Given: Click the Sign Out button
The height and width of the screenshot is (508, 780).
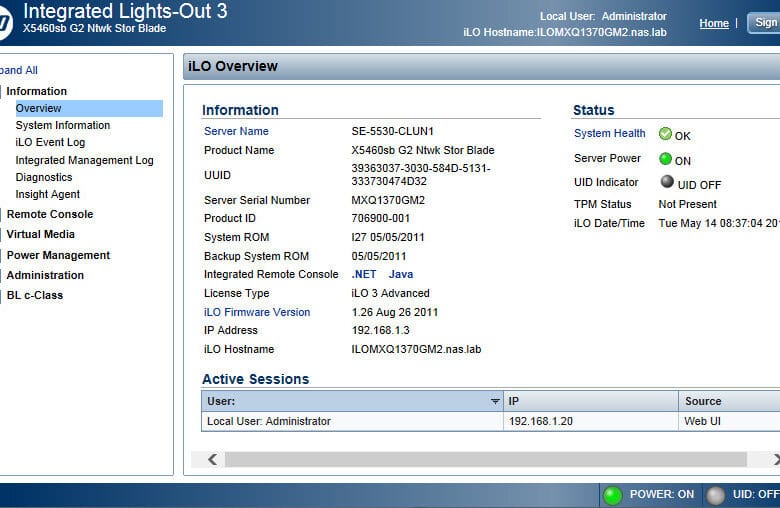Looking at the screenshot, I should coord(764,22).
